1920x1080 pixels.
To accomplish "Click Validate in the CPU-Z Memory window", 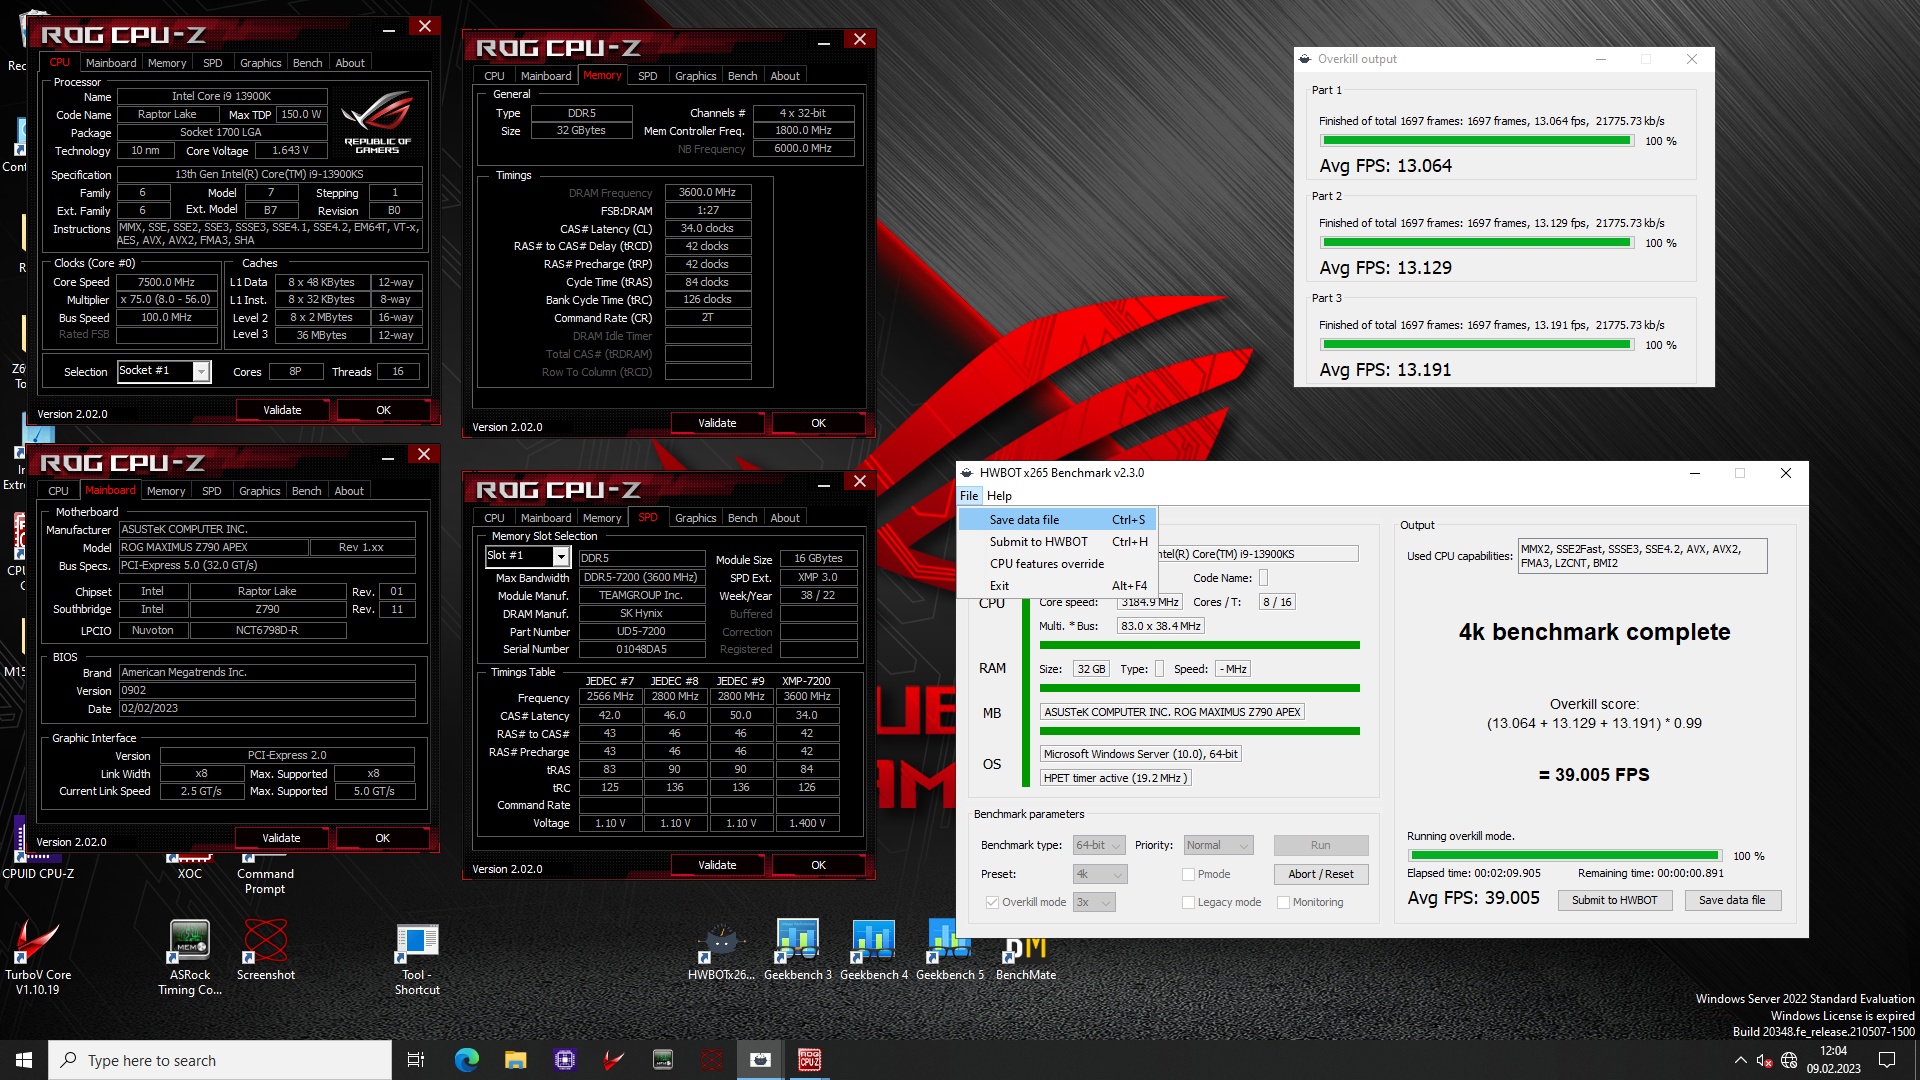I will [717, 423].
